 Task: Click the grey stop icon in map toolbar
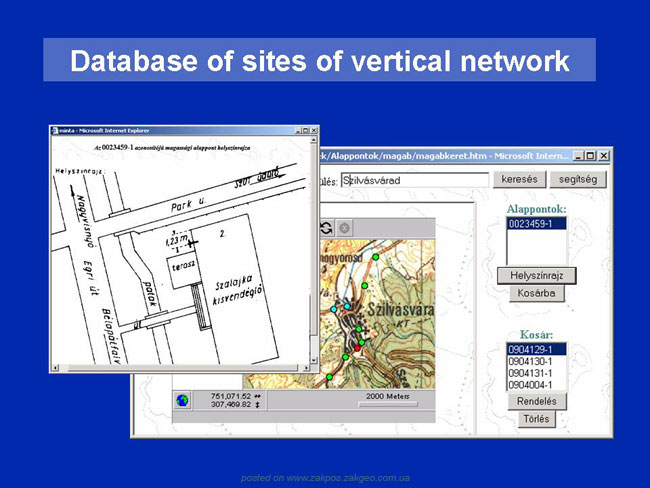(344, 228)
